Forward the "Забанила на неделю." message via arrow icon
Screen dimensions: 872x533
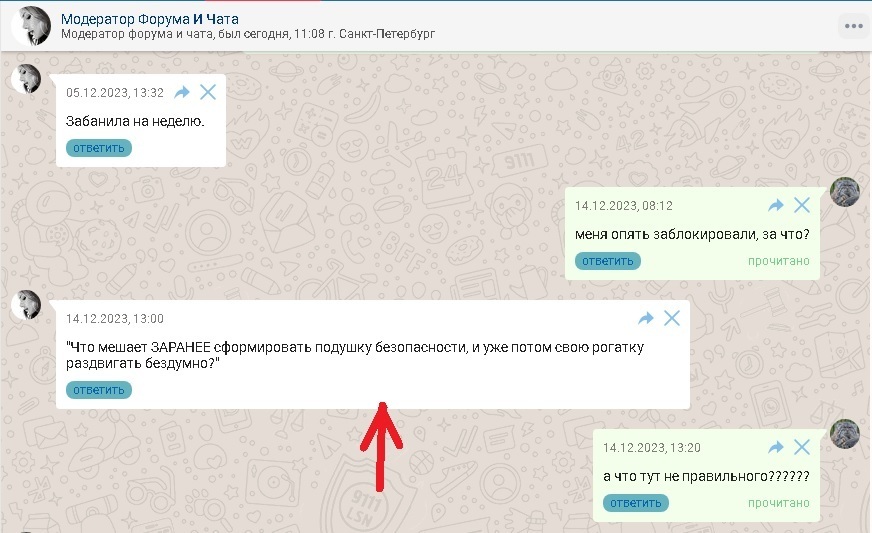(182, 92)
